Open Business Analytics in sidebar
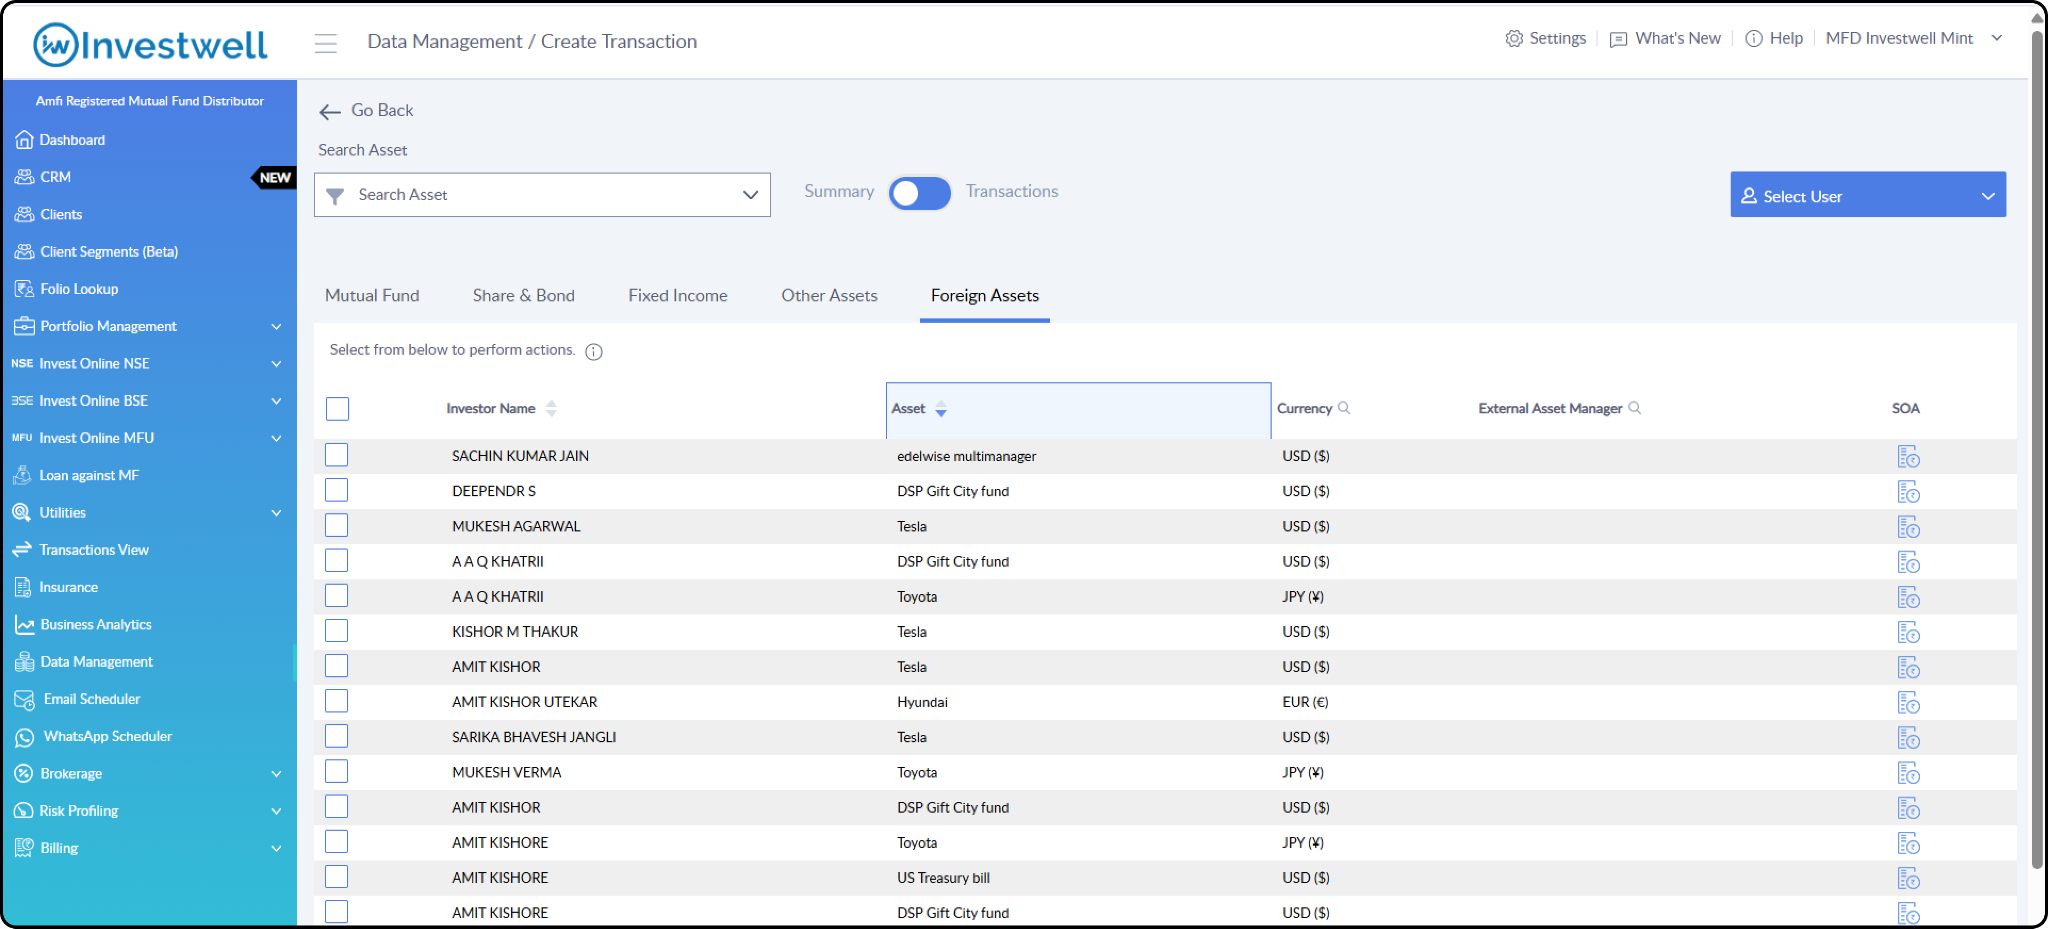The height and width of the screenshot is (929, 2048). (x=96, y=625)
